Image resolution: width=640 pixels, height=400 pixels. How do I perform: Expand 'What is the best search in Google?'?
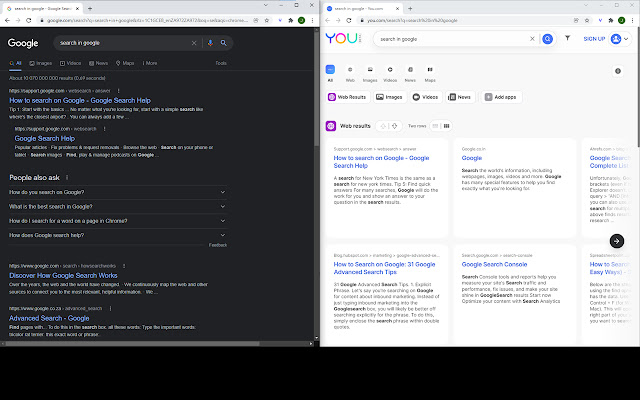(x=118, y=207)
